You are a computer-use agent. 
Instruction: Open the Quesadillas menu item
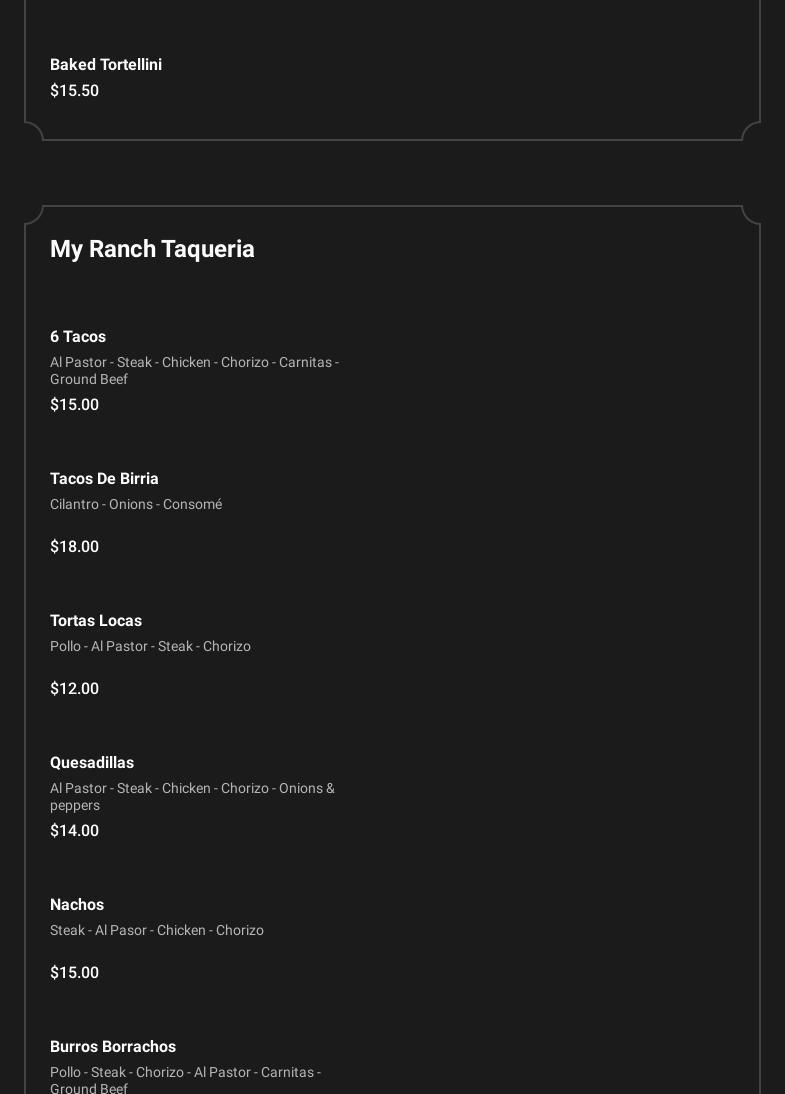(92, 763)
